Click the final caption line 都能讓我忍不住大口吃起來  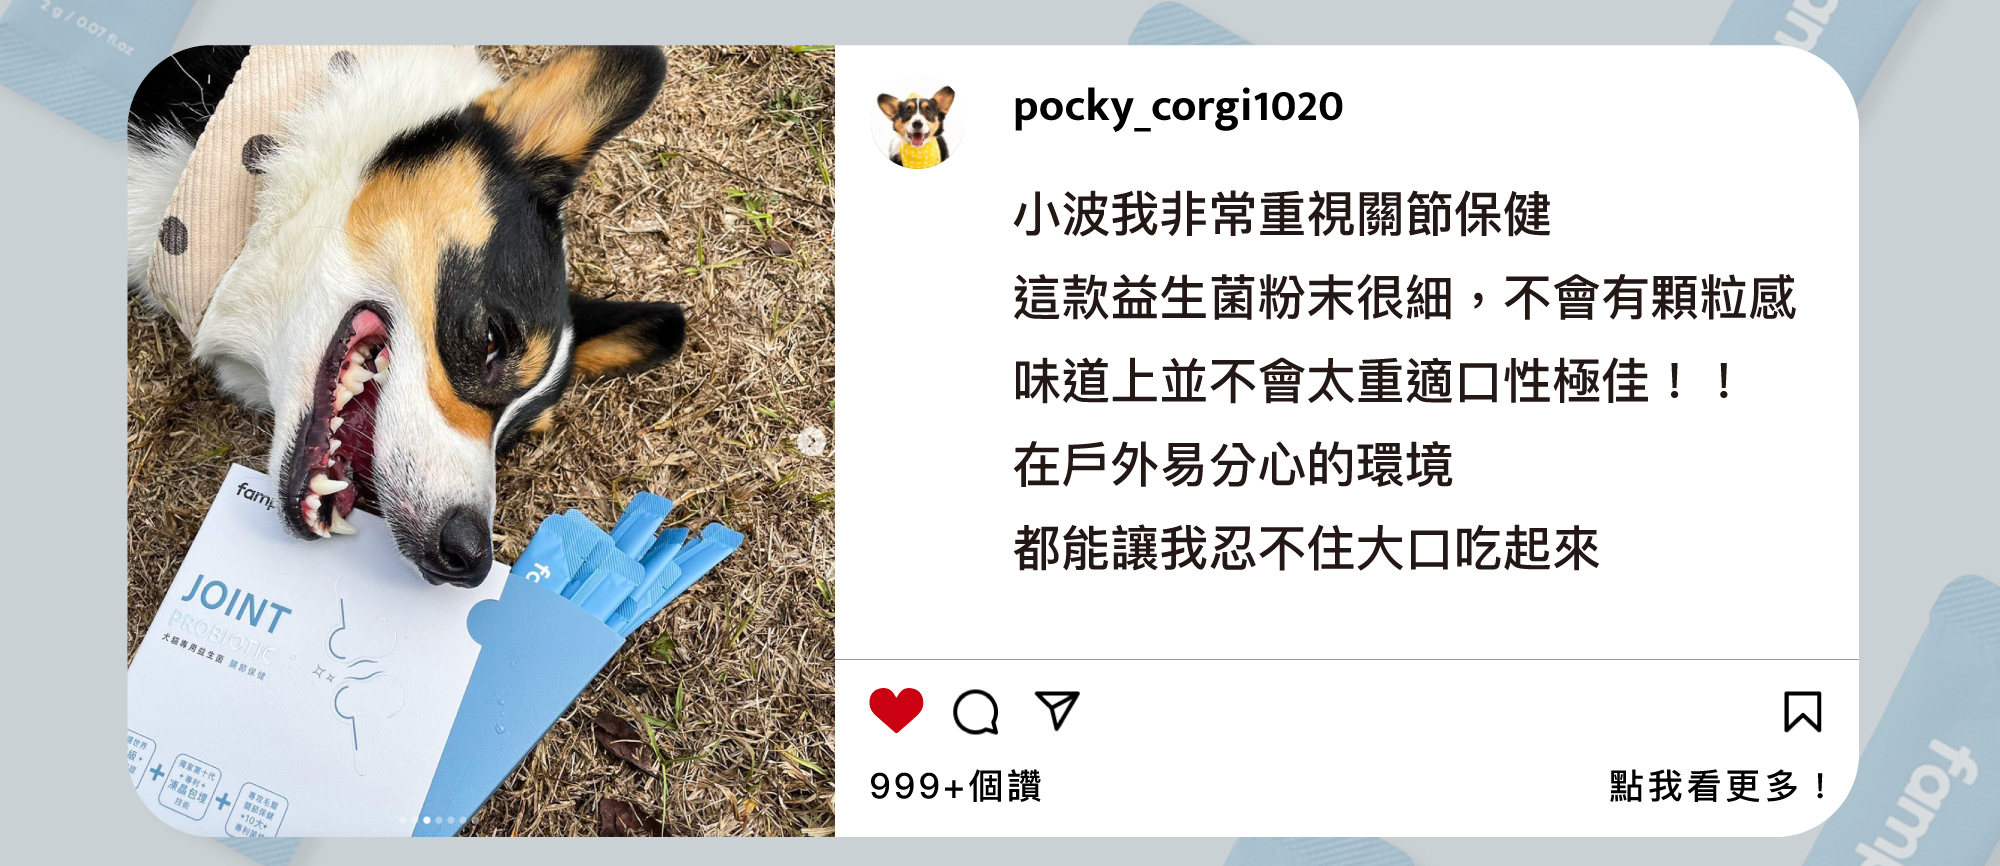[x=1306, y=549]
